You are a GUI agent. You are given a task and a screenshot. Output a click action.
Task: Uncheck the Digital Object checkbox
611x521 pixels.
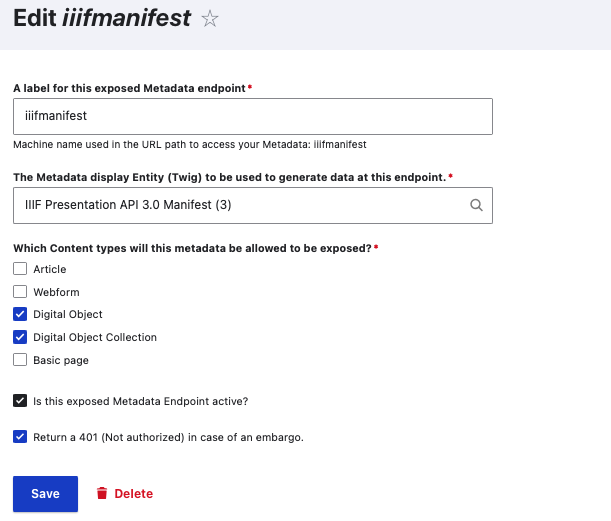(x=20, y=314)
